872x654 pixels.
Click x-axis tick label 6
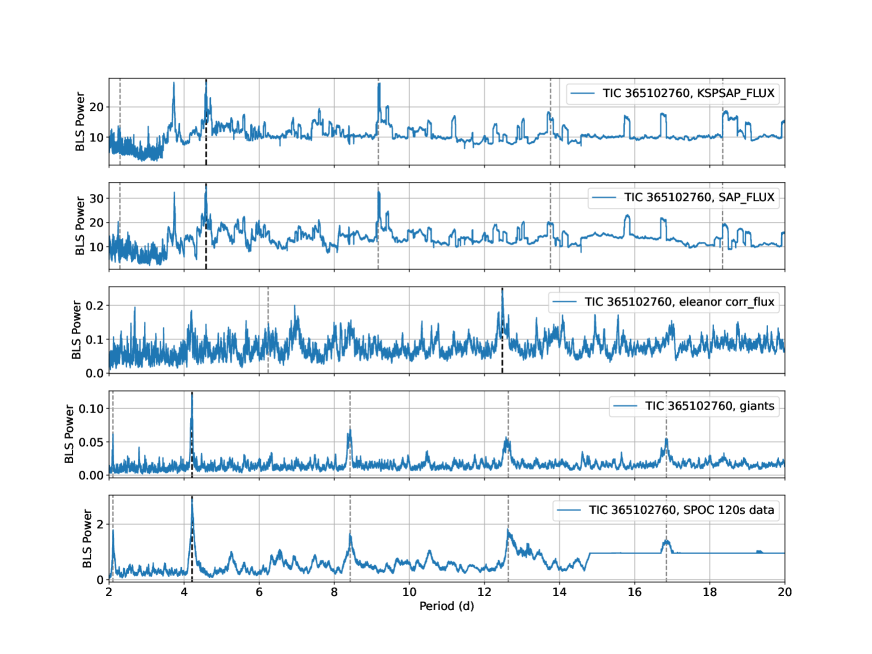[259, 592]
